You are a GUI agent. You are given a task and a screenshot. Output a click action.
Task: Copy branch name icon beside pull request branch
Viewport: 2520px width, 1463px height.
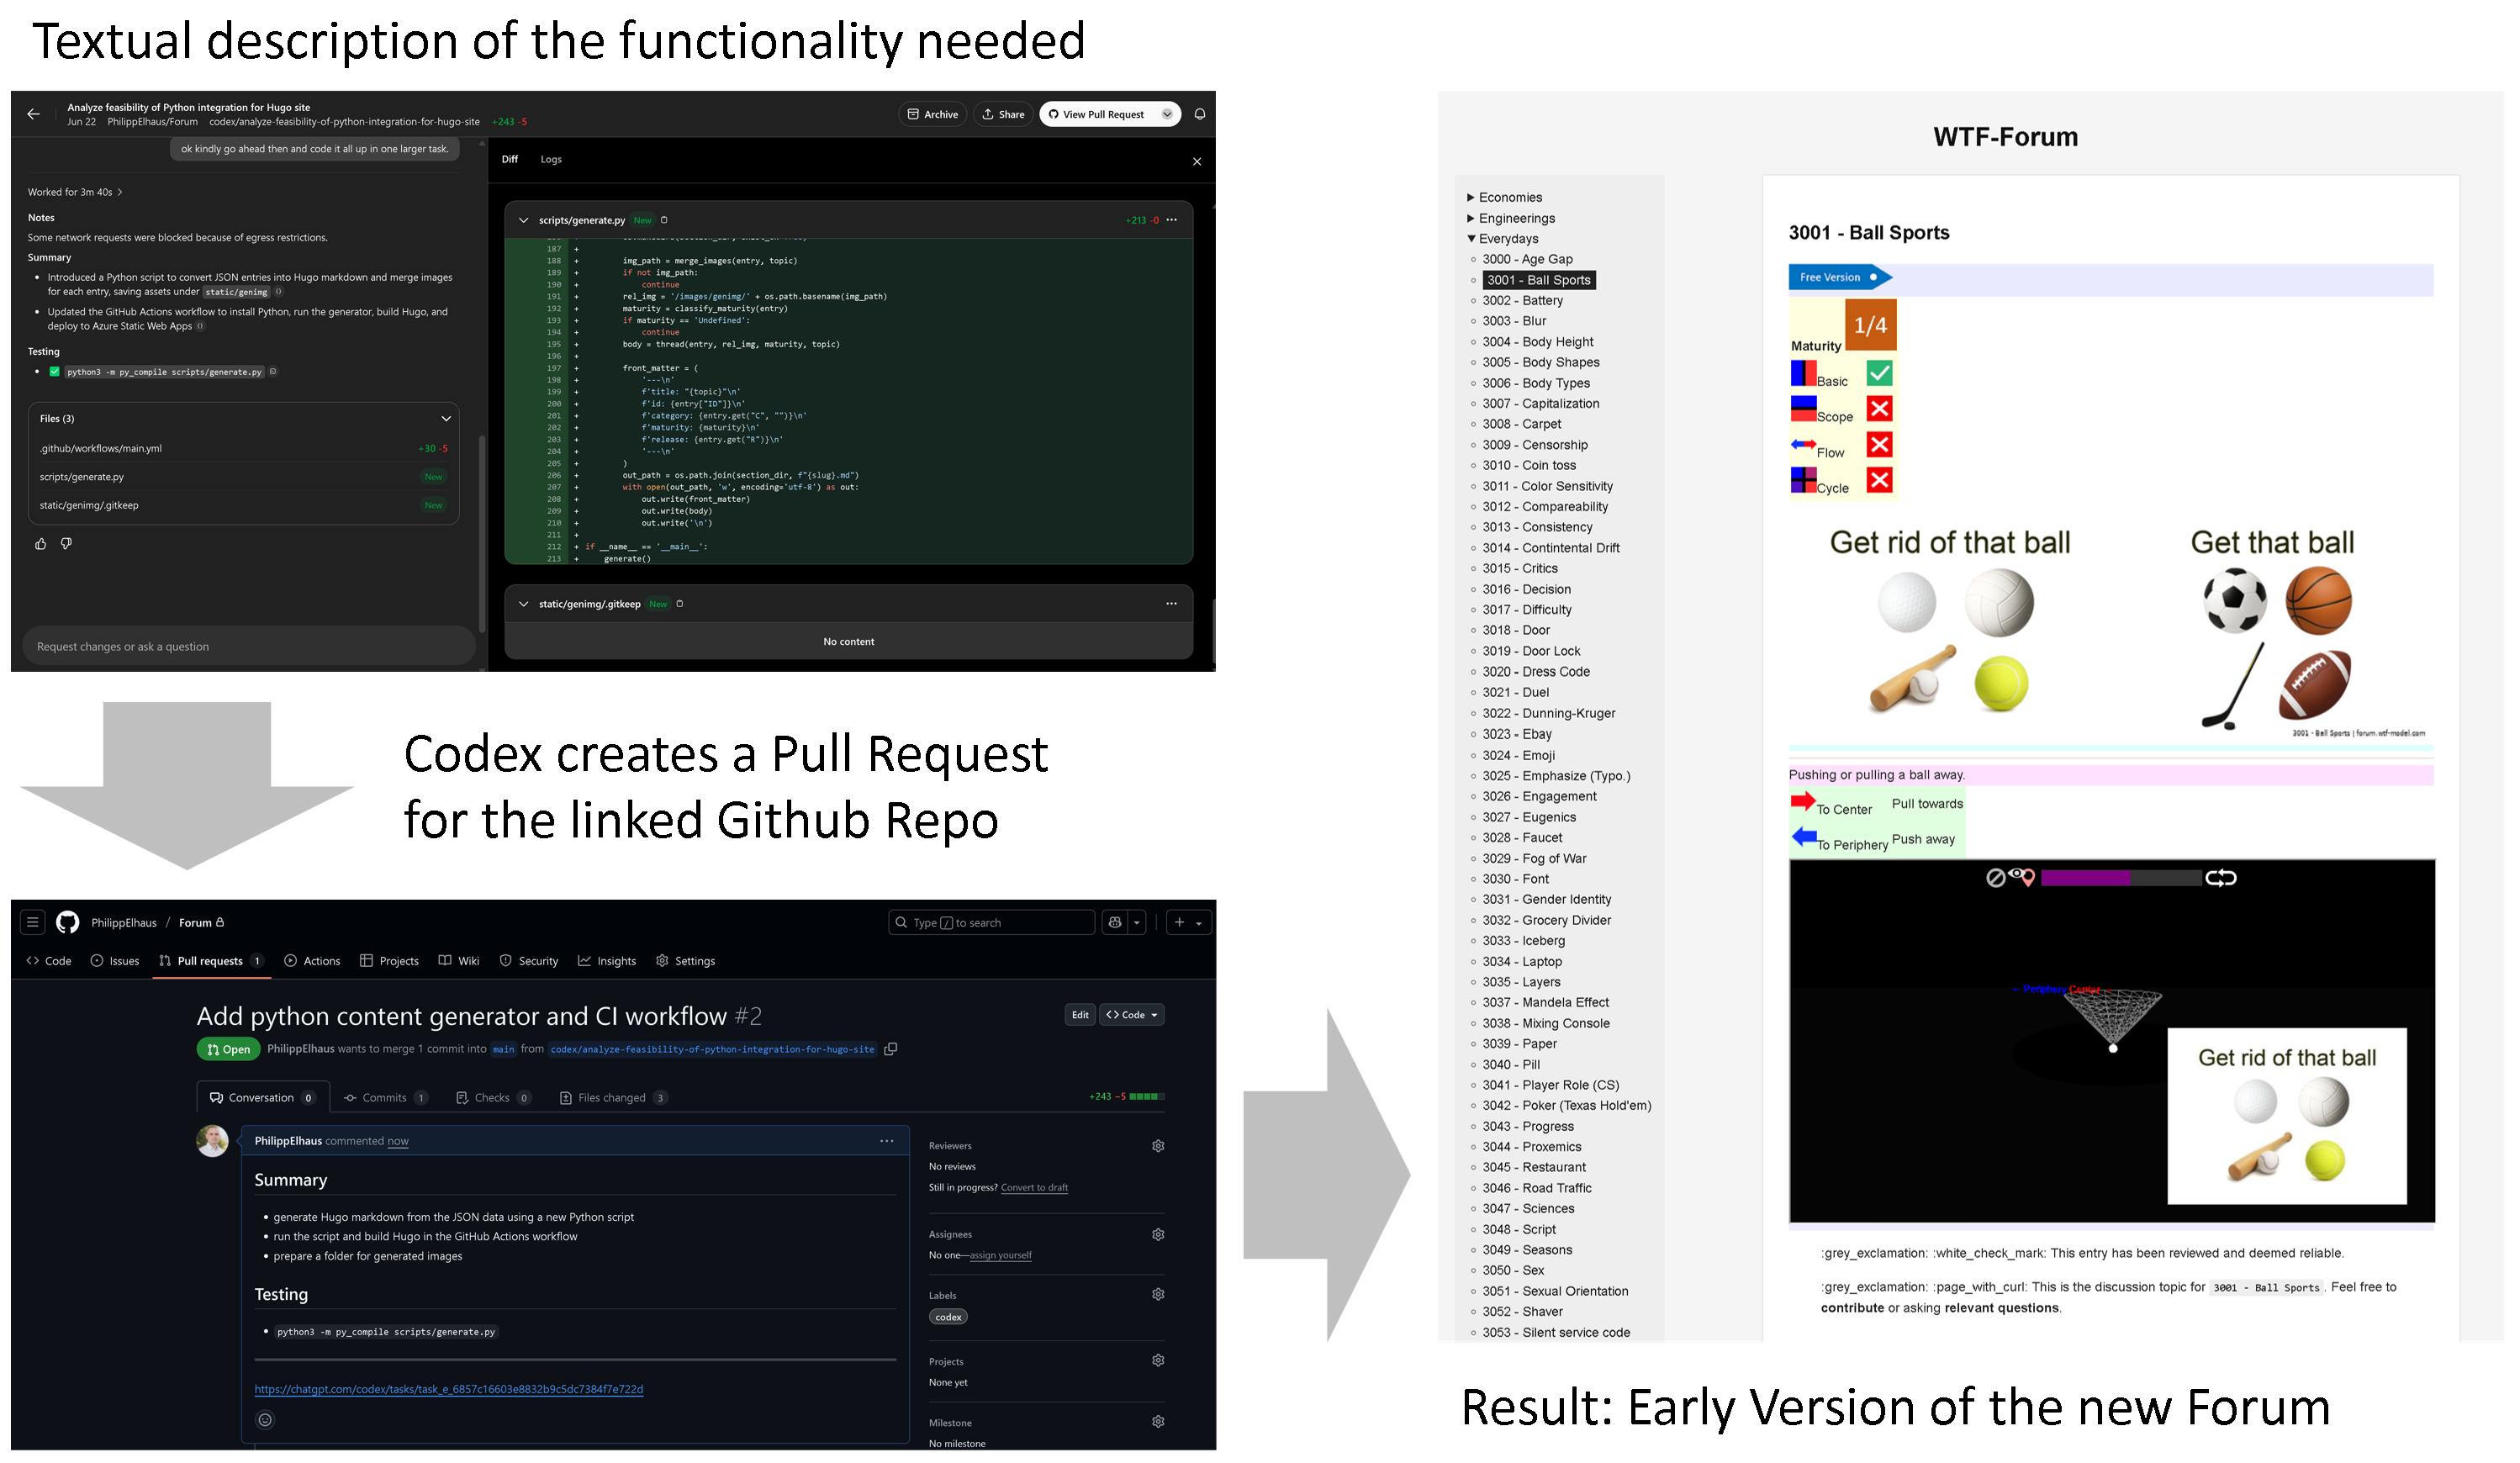(x=891, y=1049)
